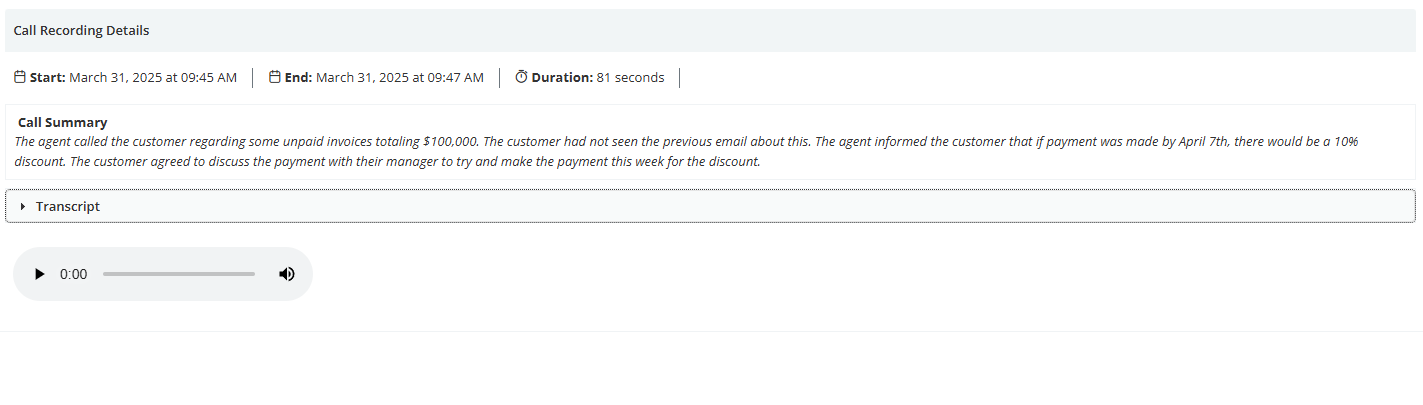Click the bold Start: label

(x=47, y=77)
